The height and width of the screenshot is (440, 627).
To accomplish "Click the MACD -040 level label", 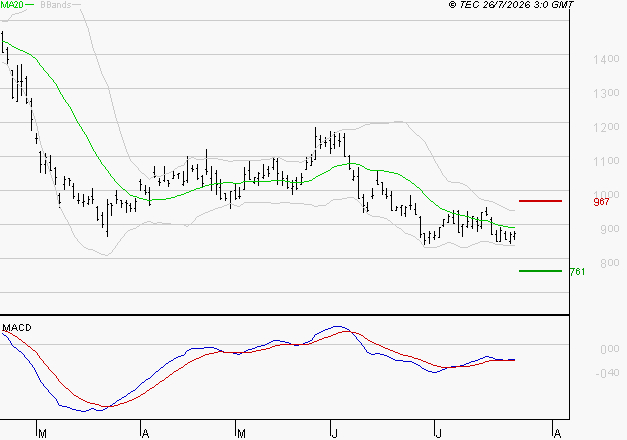I will [607, 373].
